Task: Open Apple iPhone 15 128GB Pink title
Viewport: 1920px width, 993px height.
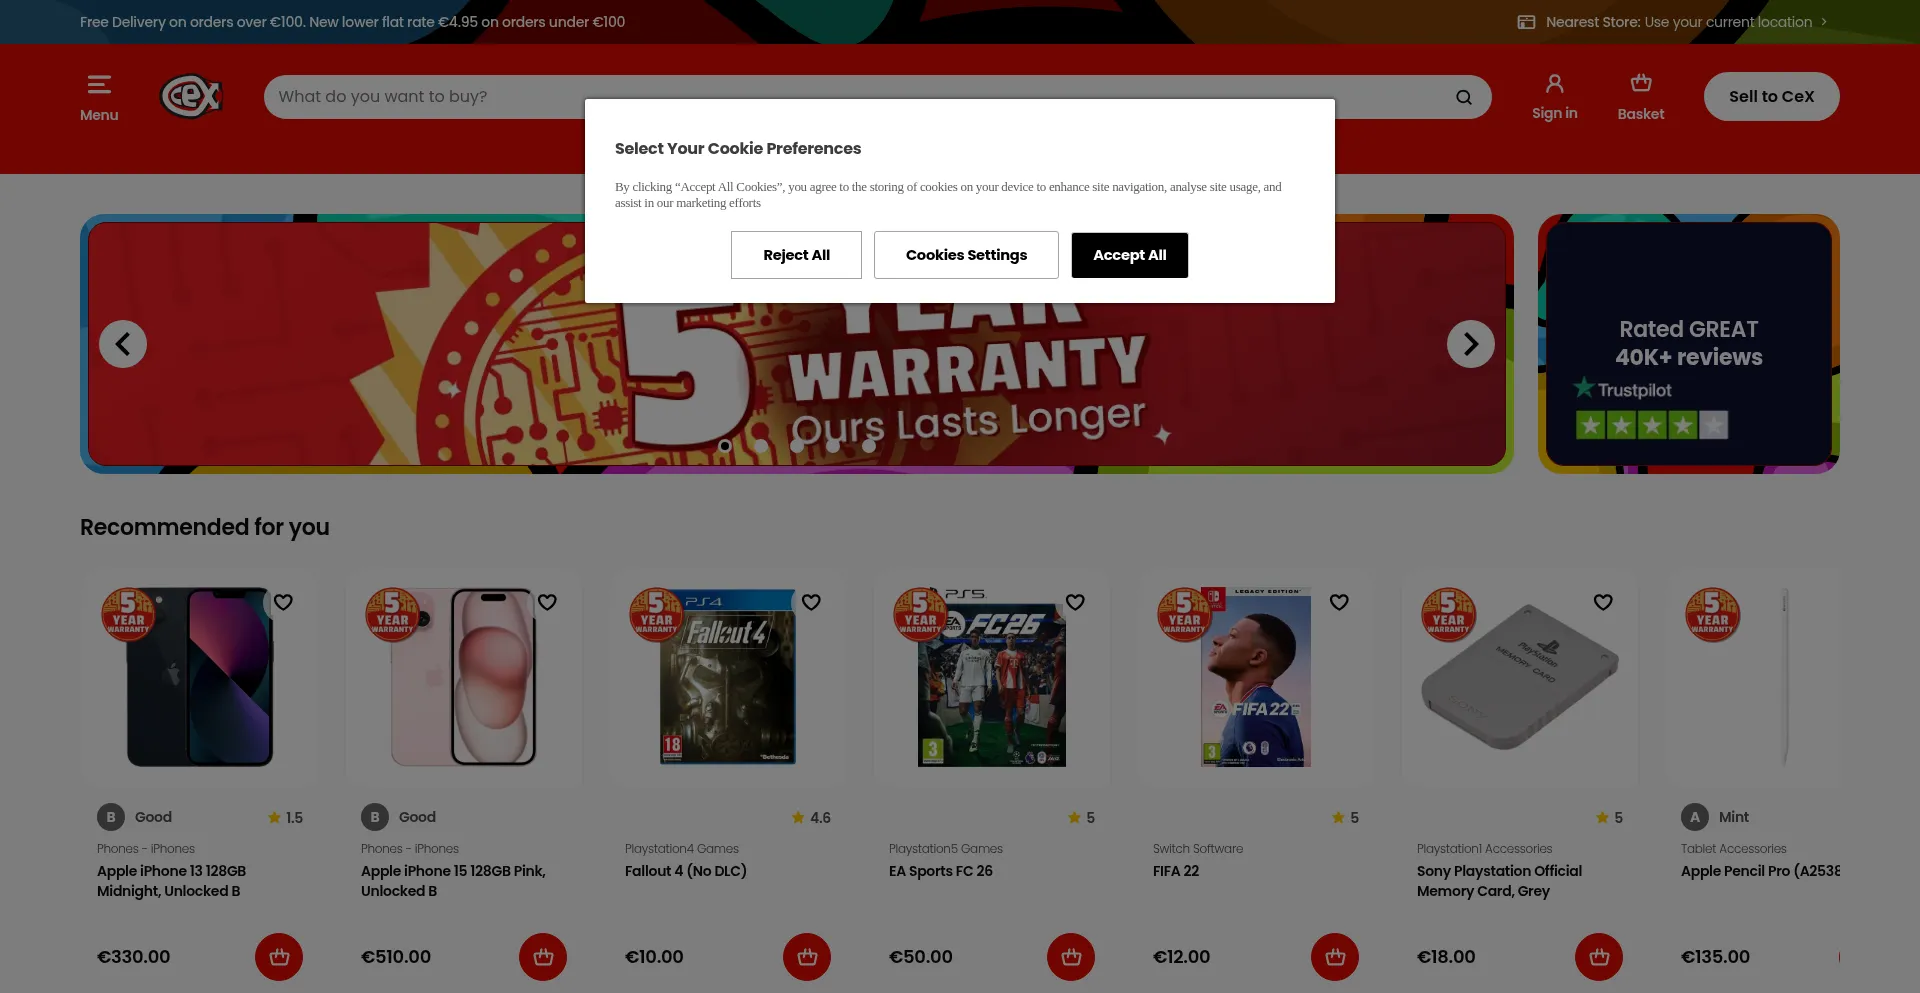Action: pos(453,881)
